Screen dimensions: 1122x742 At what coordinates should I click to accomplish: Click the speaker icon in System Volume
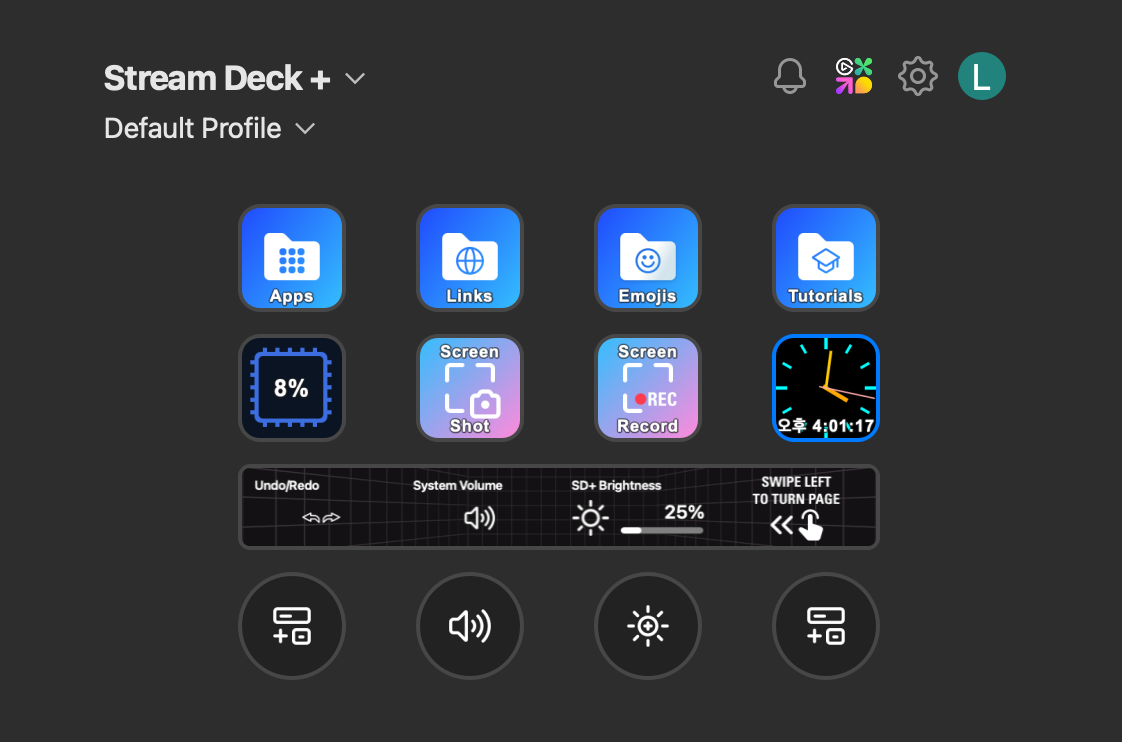[479, 517]
